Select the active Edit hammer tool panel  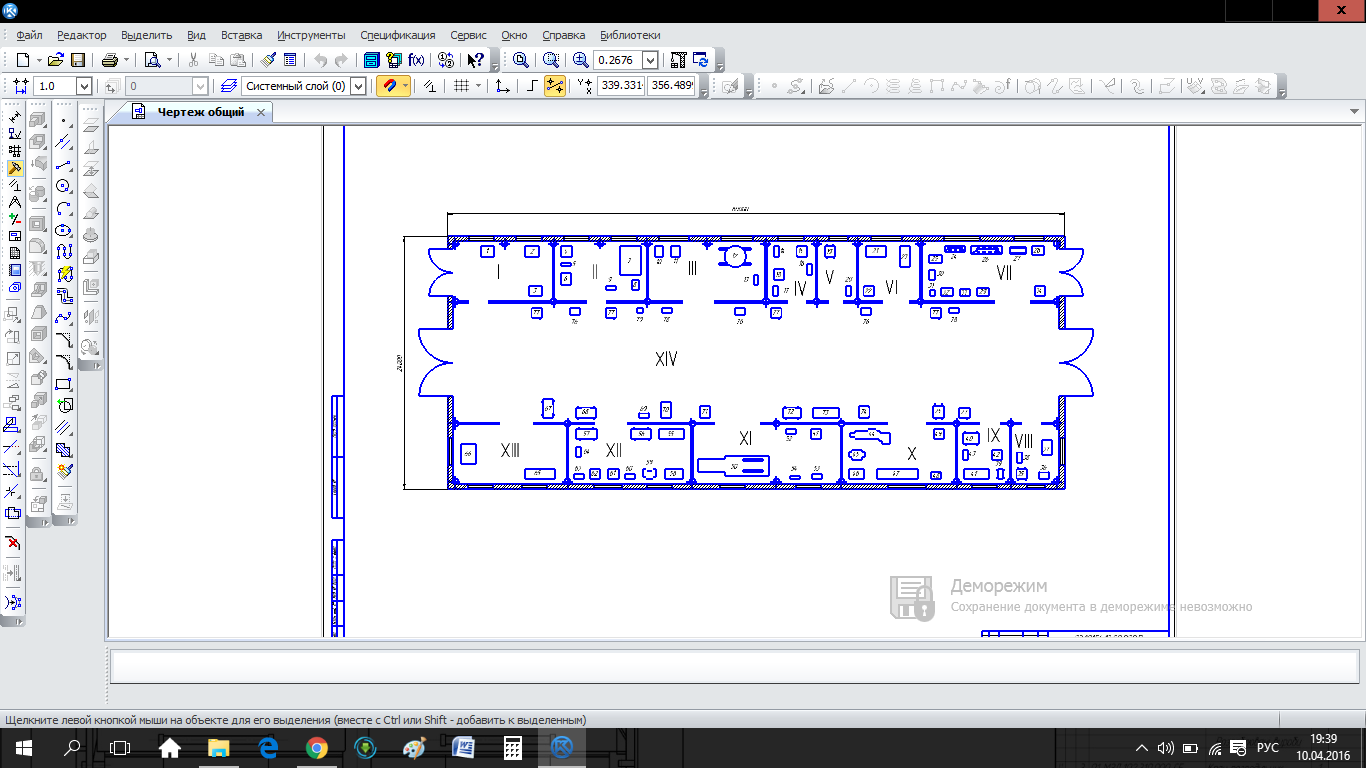[x=15, y=168]
